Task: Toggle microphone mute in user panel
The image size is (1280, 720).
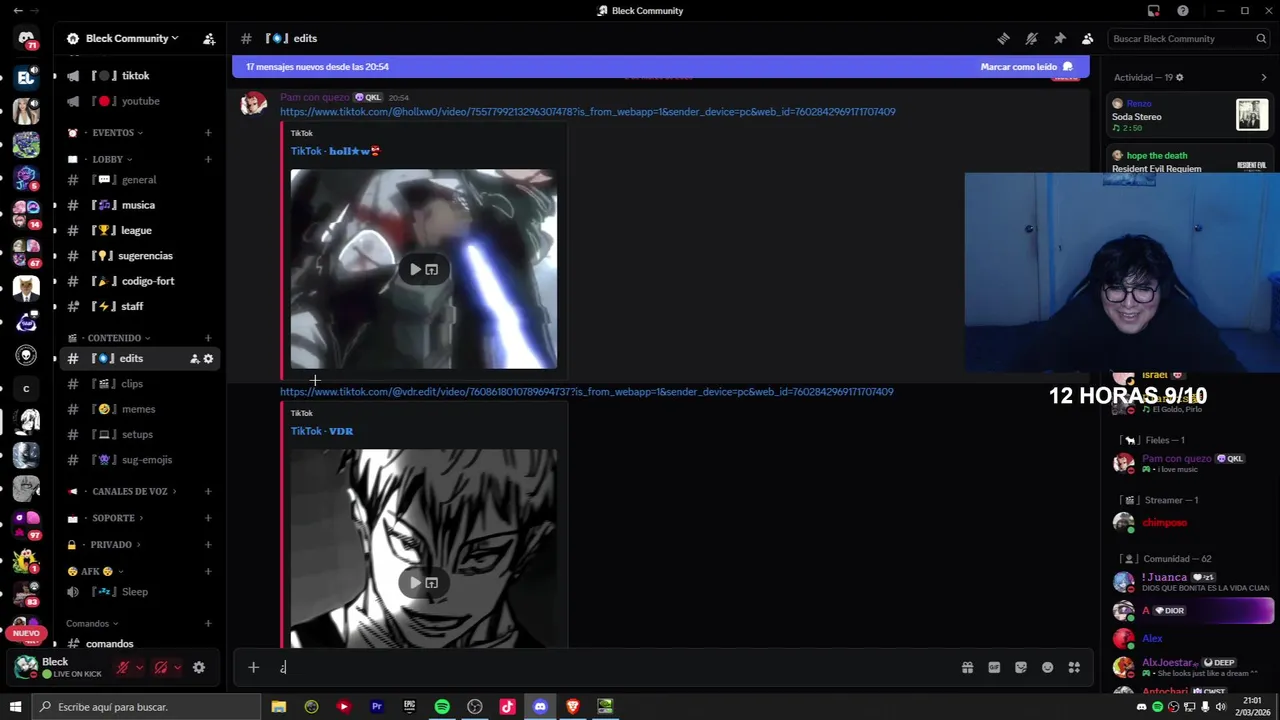Action: (x=123, y=668)
